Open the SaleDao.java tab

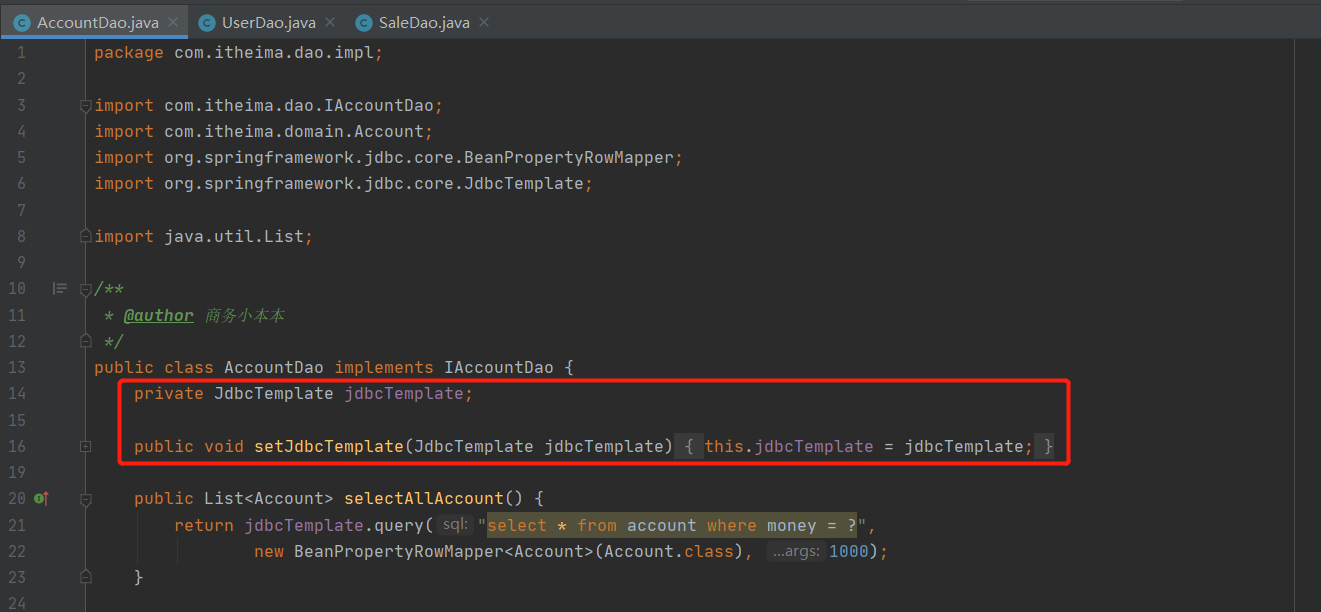click(425, 21)
